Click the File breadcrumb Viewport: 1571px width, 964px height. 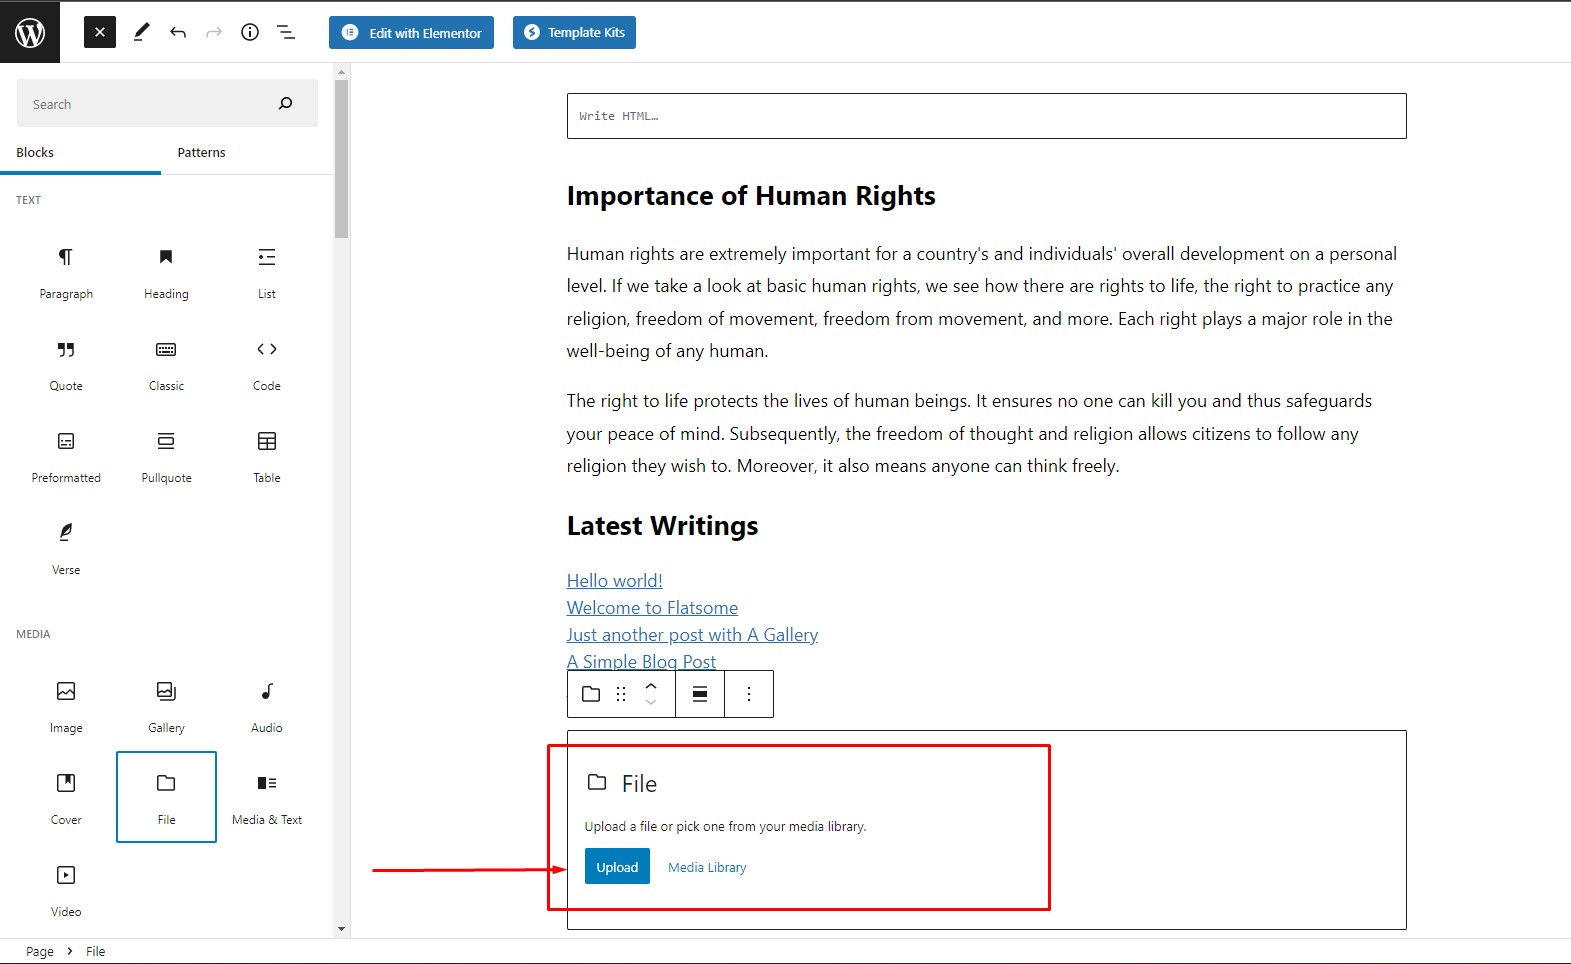coord(95,951)
